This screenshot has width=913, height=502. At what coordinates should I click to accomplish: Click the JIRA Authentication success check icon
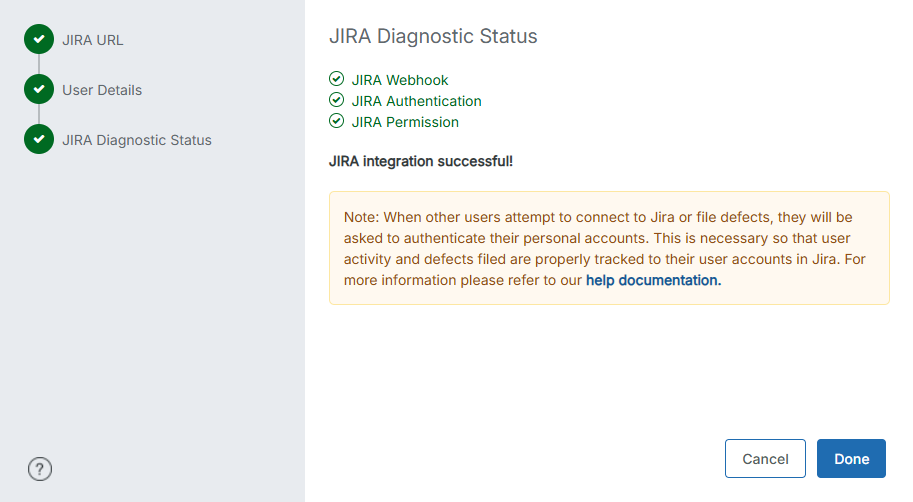[x=337, y=100]
